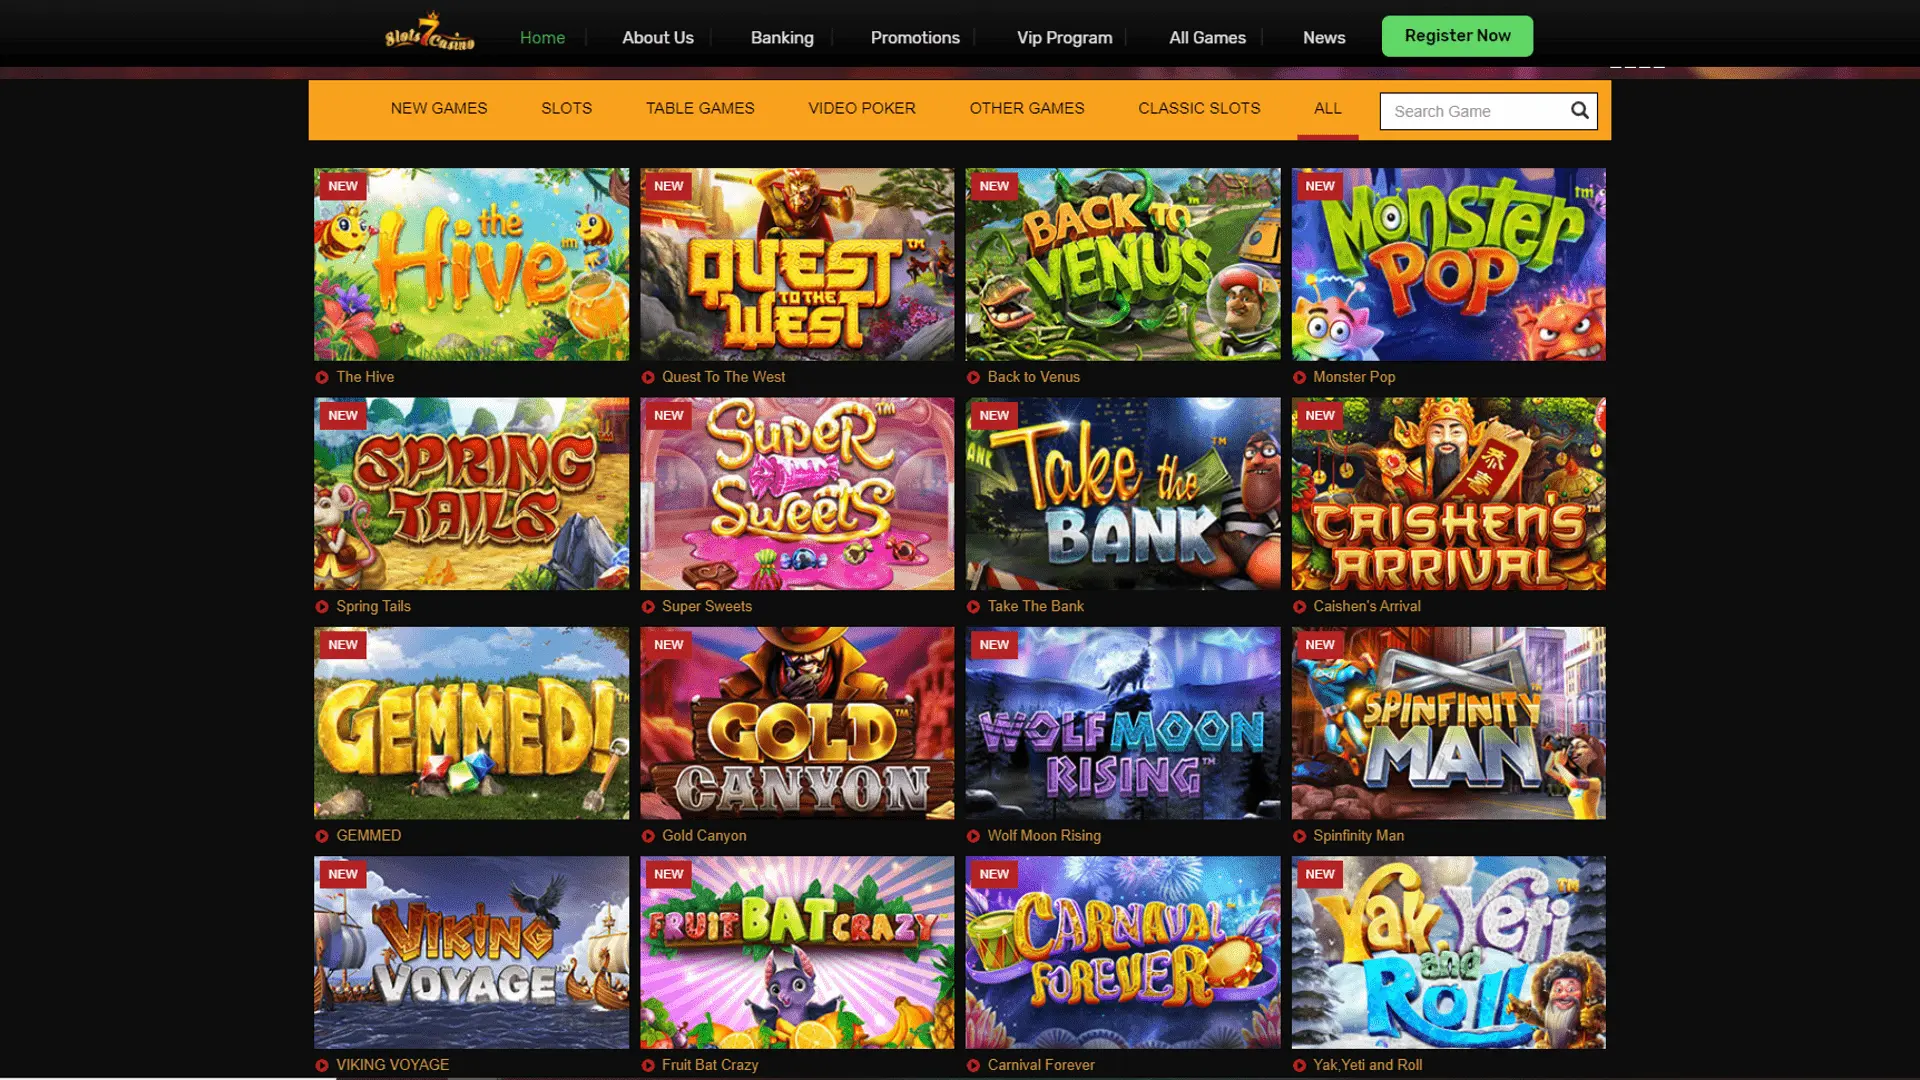The width and height of the screenshot is (1920, 1080).
Task: Click play icon beside Fruit Bat Crazy
Action: 648,1065
